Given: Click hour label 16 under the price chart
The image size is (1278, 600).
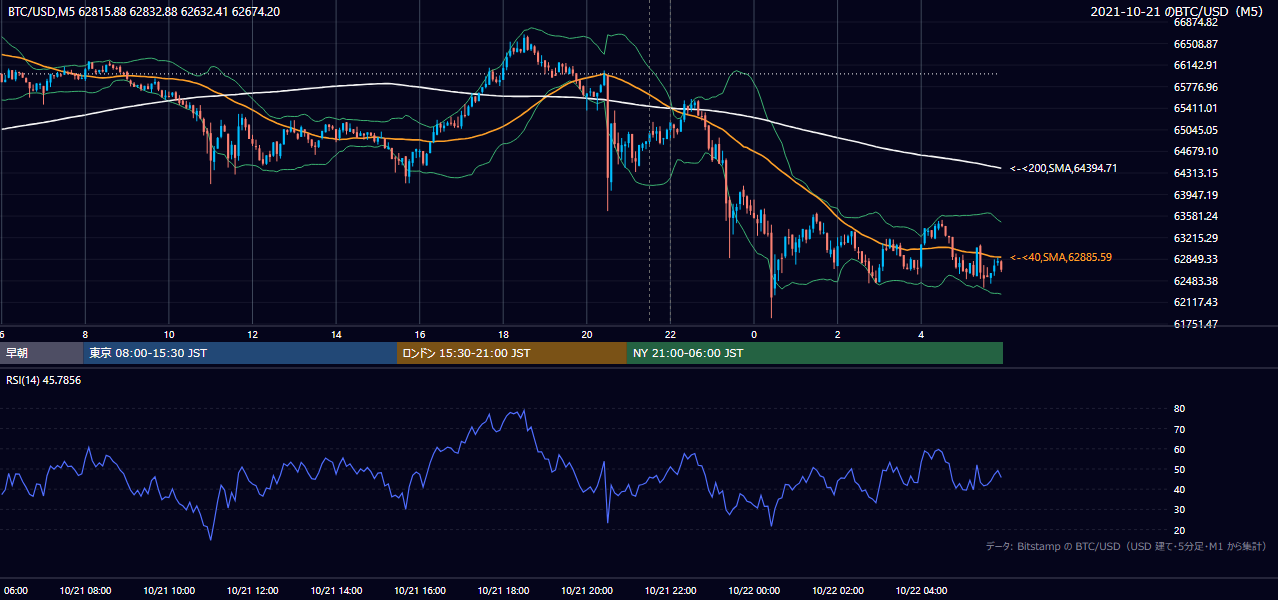Looking at the screenshot, I should [x=420, y=334].
